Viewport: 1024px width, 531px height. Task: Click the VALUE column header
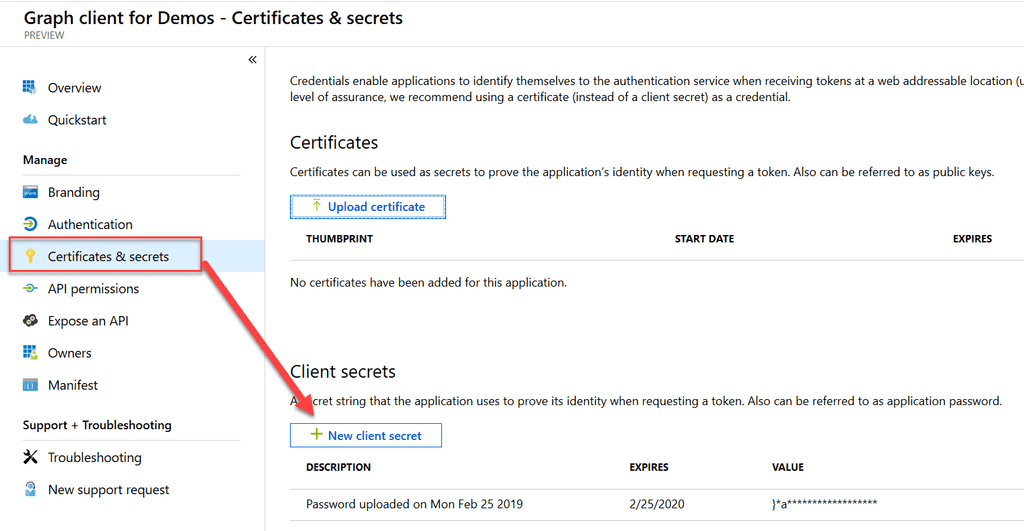788,467
